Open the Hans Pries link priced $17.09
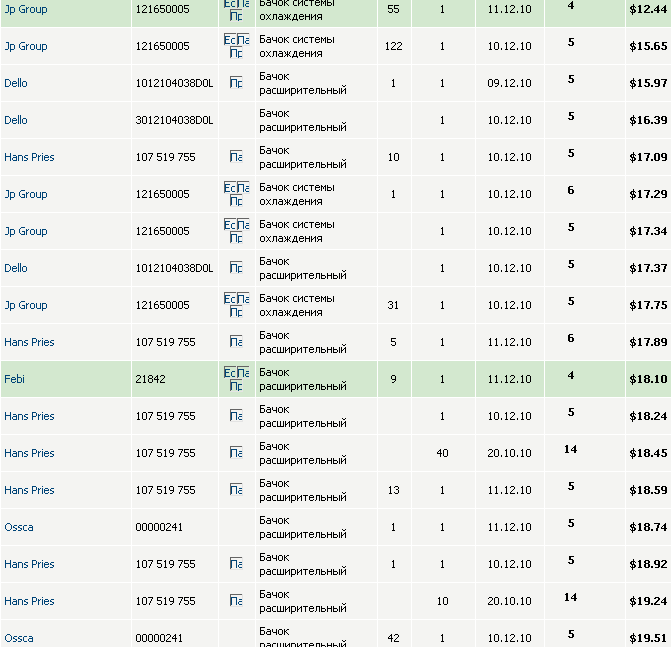671x647 pixels. point(29,157)
